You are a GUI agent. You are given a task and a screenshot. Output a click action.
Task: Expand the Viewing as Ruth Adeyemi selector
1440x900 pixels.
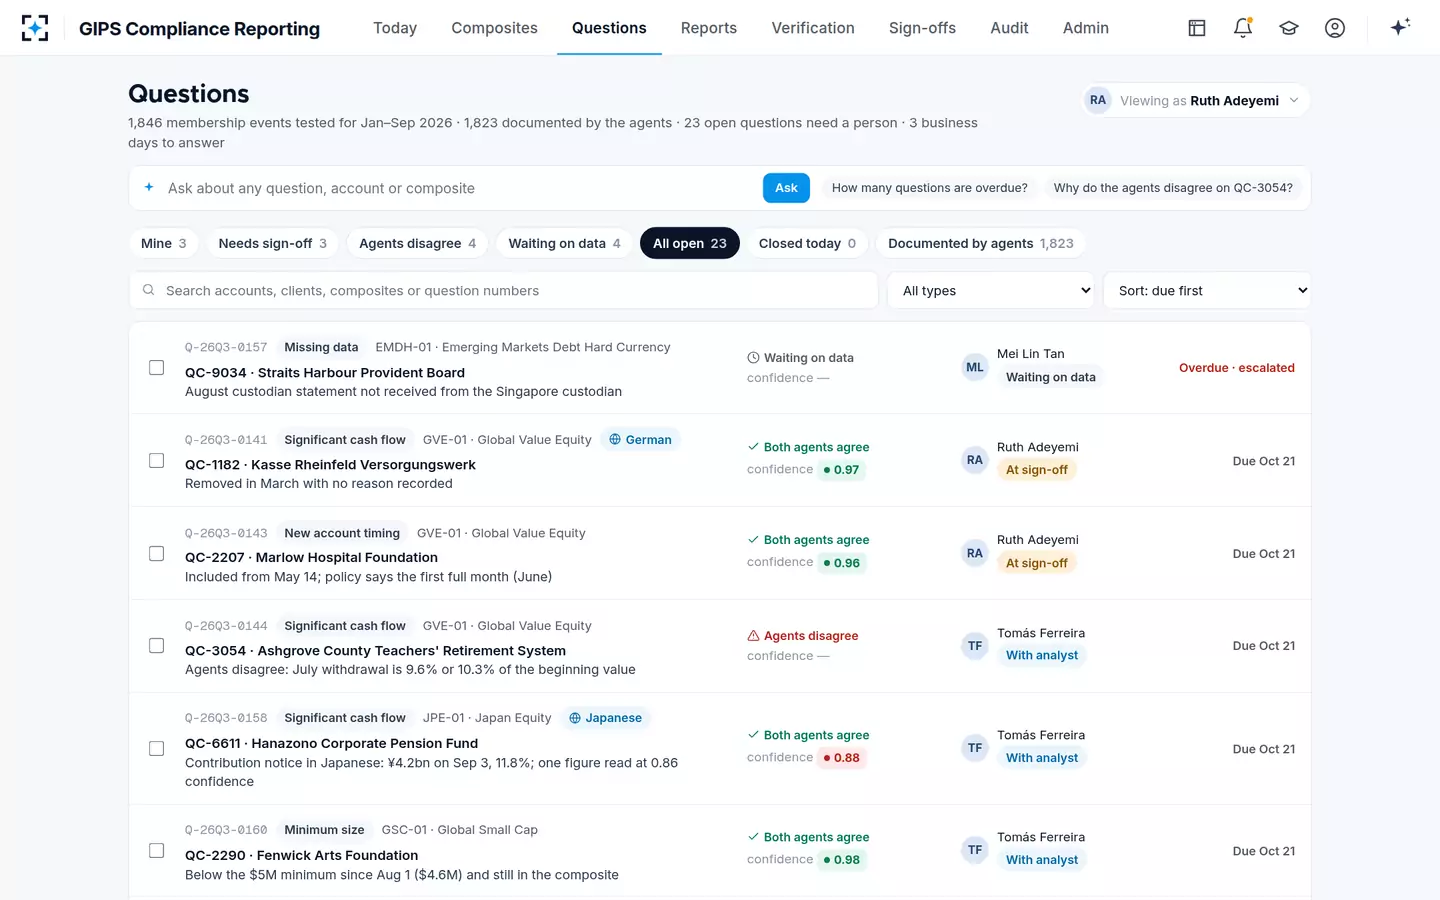(1196, 100)
